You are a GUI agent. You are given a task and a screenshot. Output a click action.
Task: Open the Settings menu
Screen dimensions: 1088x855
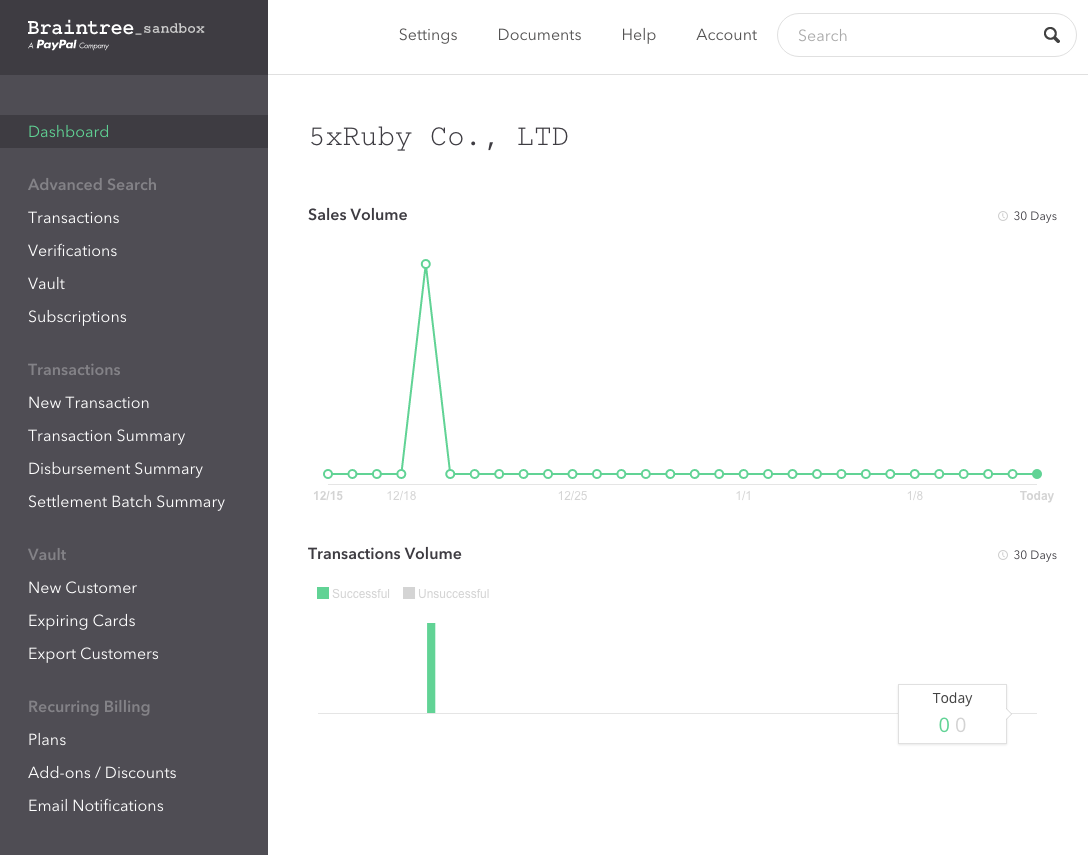pyautogui.click(x=428, y=35)
